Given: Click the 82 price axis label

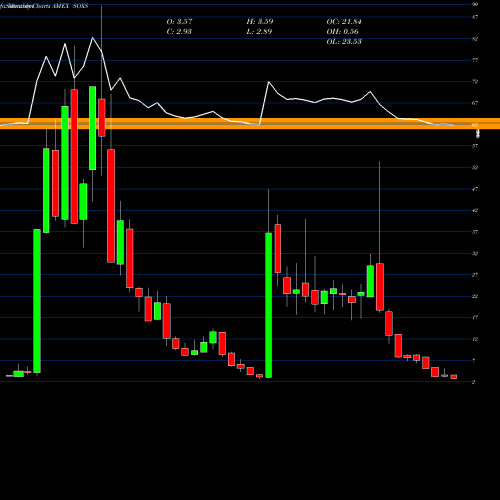Looking at the screenshot, I should click(x=475, y=39).
